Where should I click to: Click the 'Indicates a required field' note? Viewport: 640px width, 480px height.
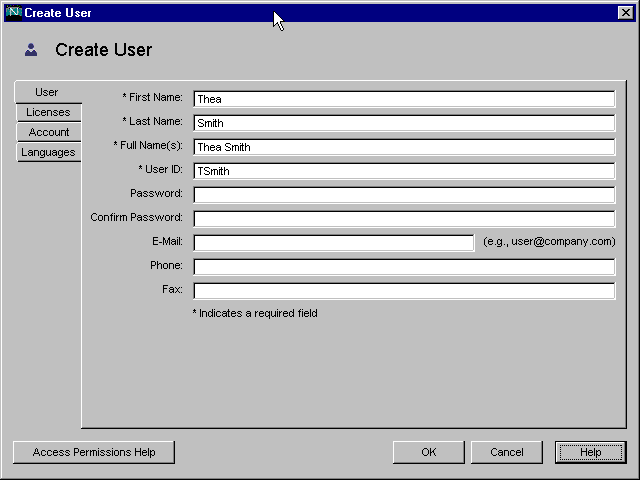(255, 313)
